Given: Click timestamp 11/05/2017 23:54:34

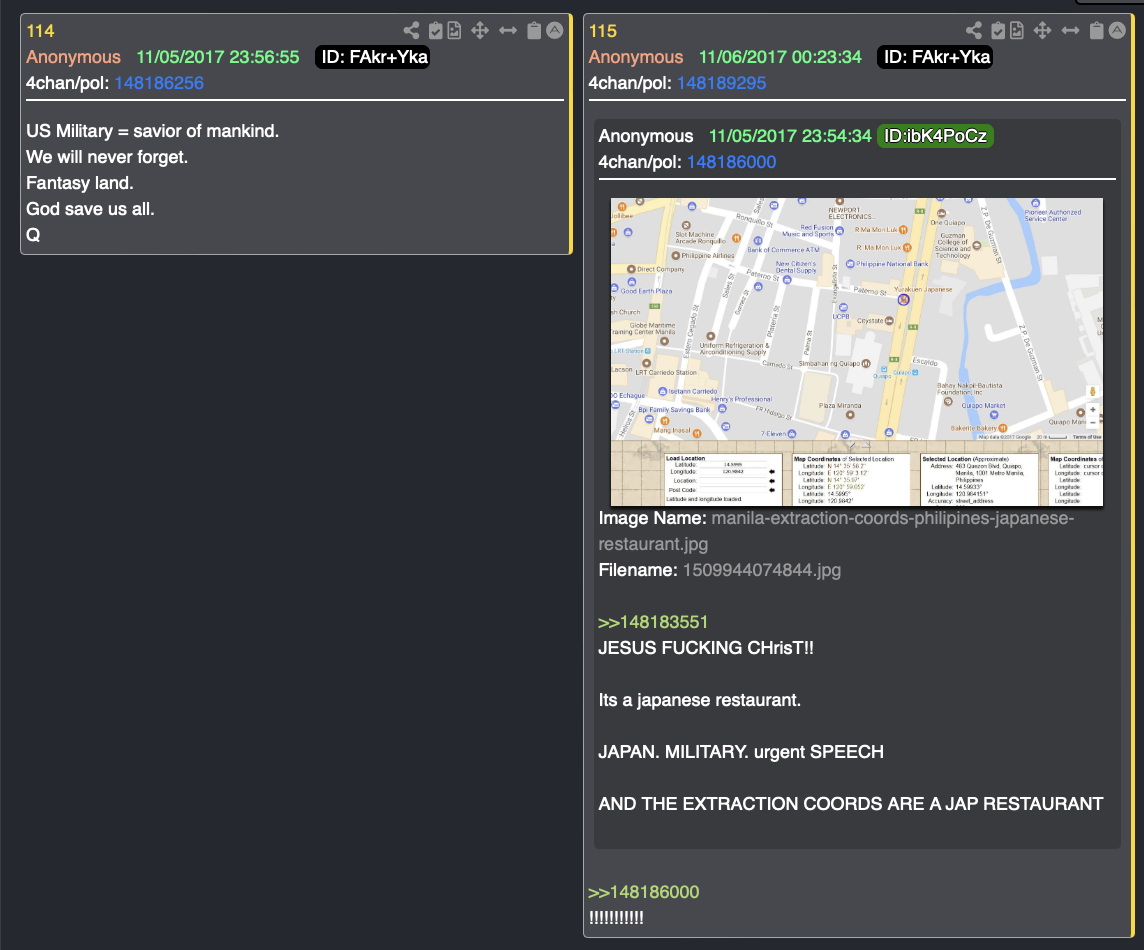Looking at the screenshot, I should [790, 136].
